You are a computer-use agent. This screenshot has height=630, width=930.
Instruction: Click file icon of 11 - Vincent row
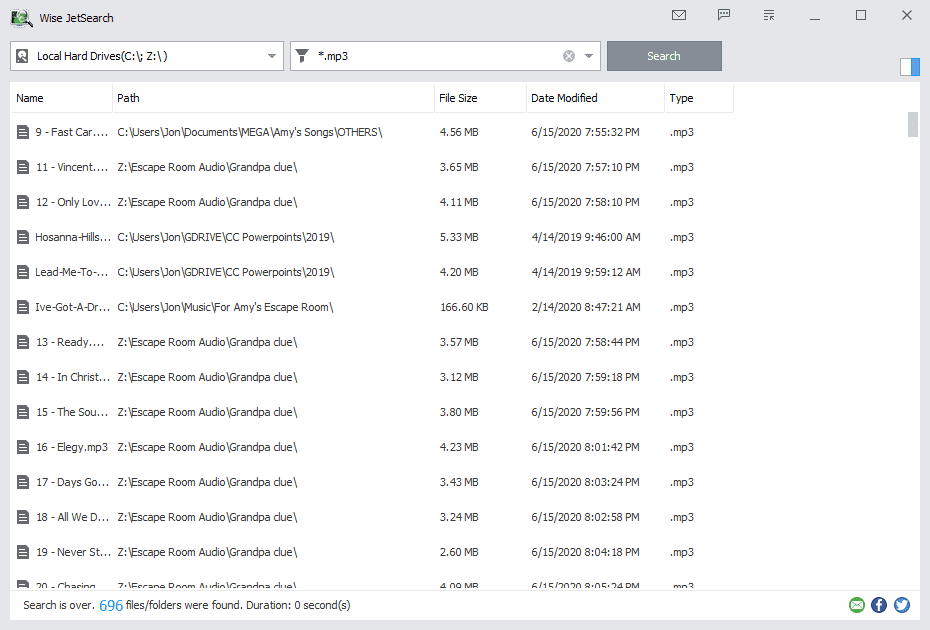point(23,167)
